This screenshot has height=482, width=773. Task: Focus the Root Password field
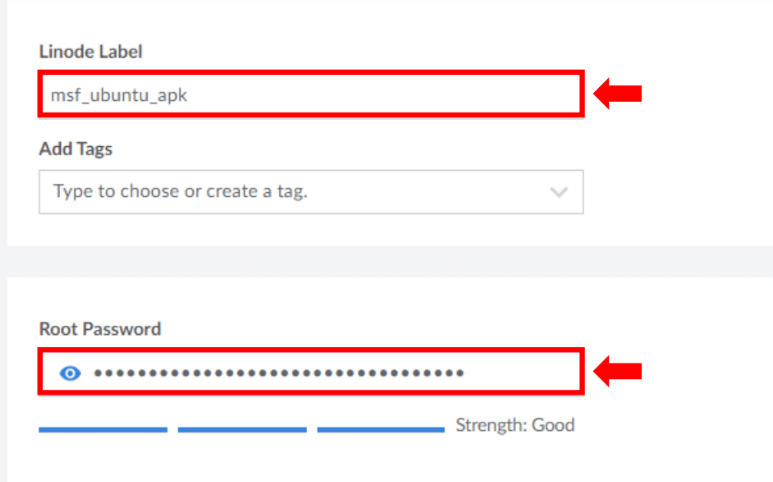click(310, 373)
